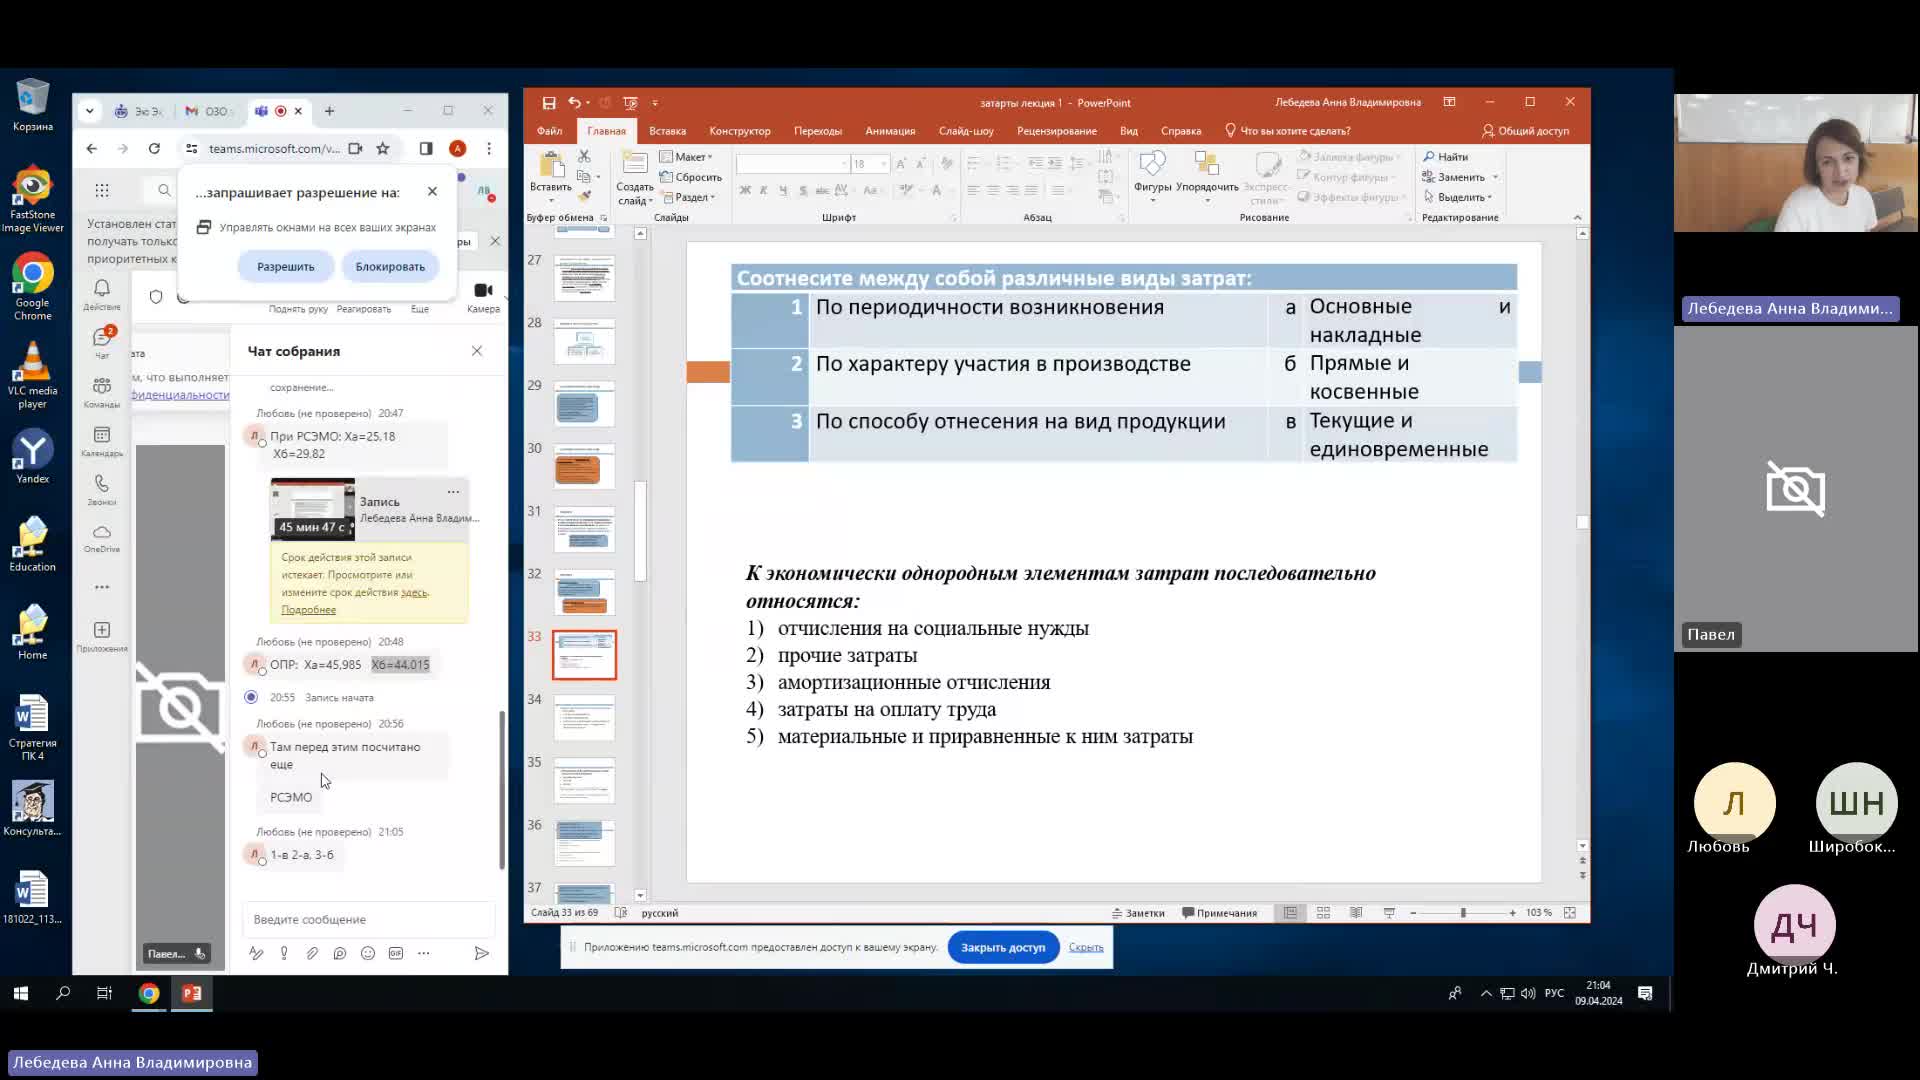Toggle Bold Ж formatting in the ribbon

tap(744, 190)
